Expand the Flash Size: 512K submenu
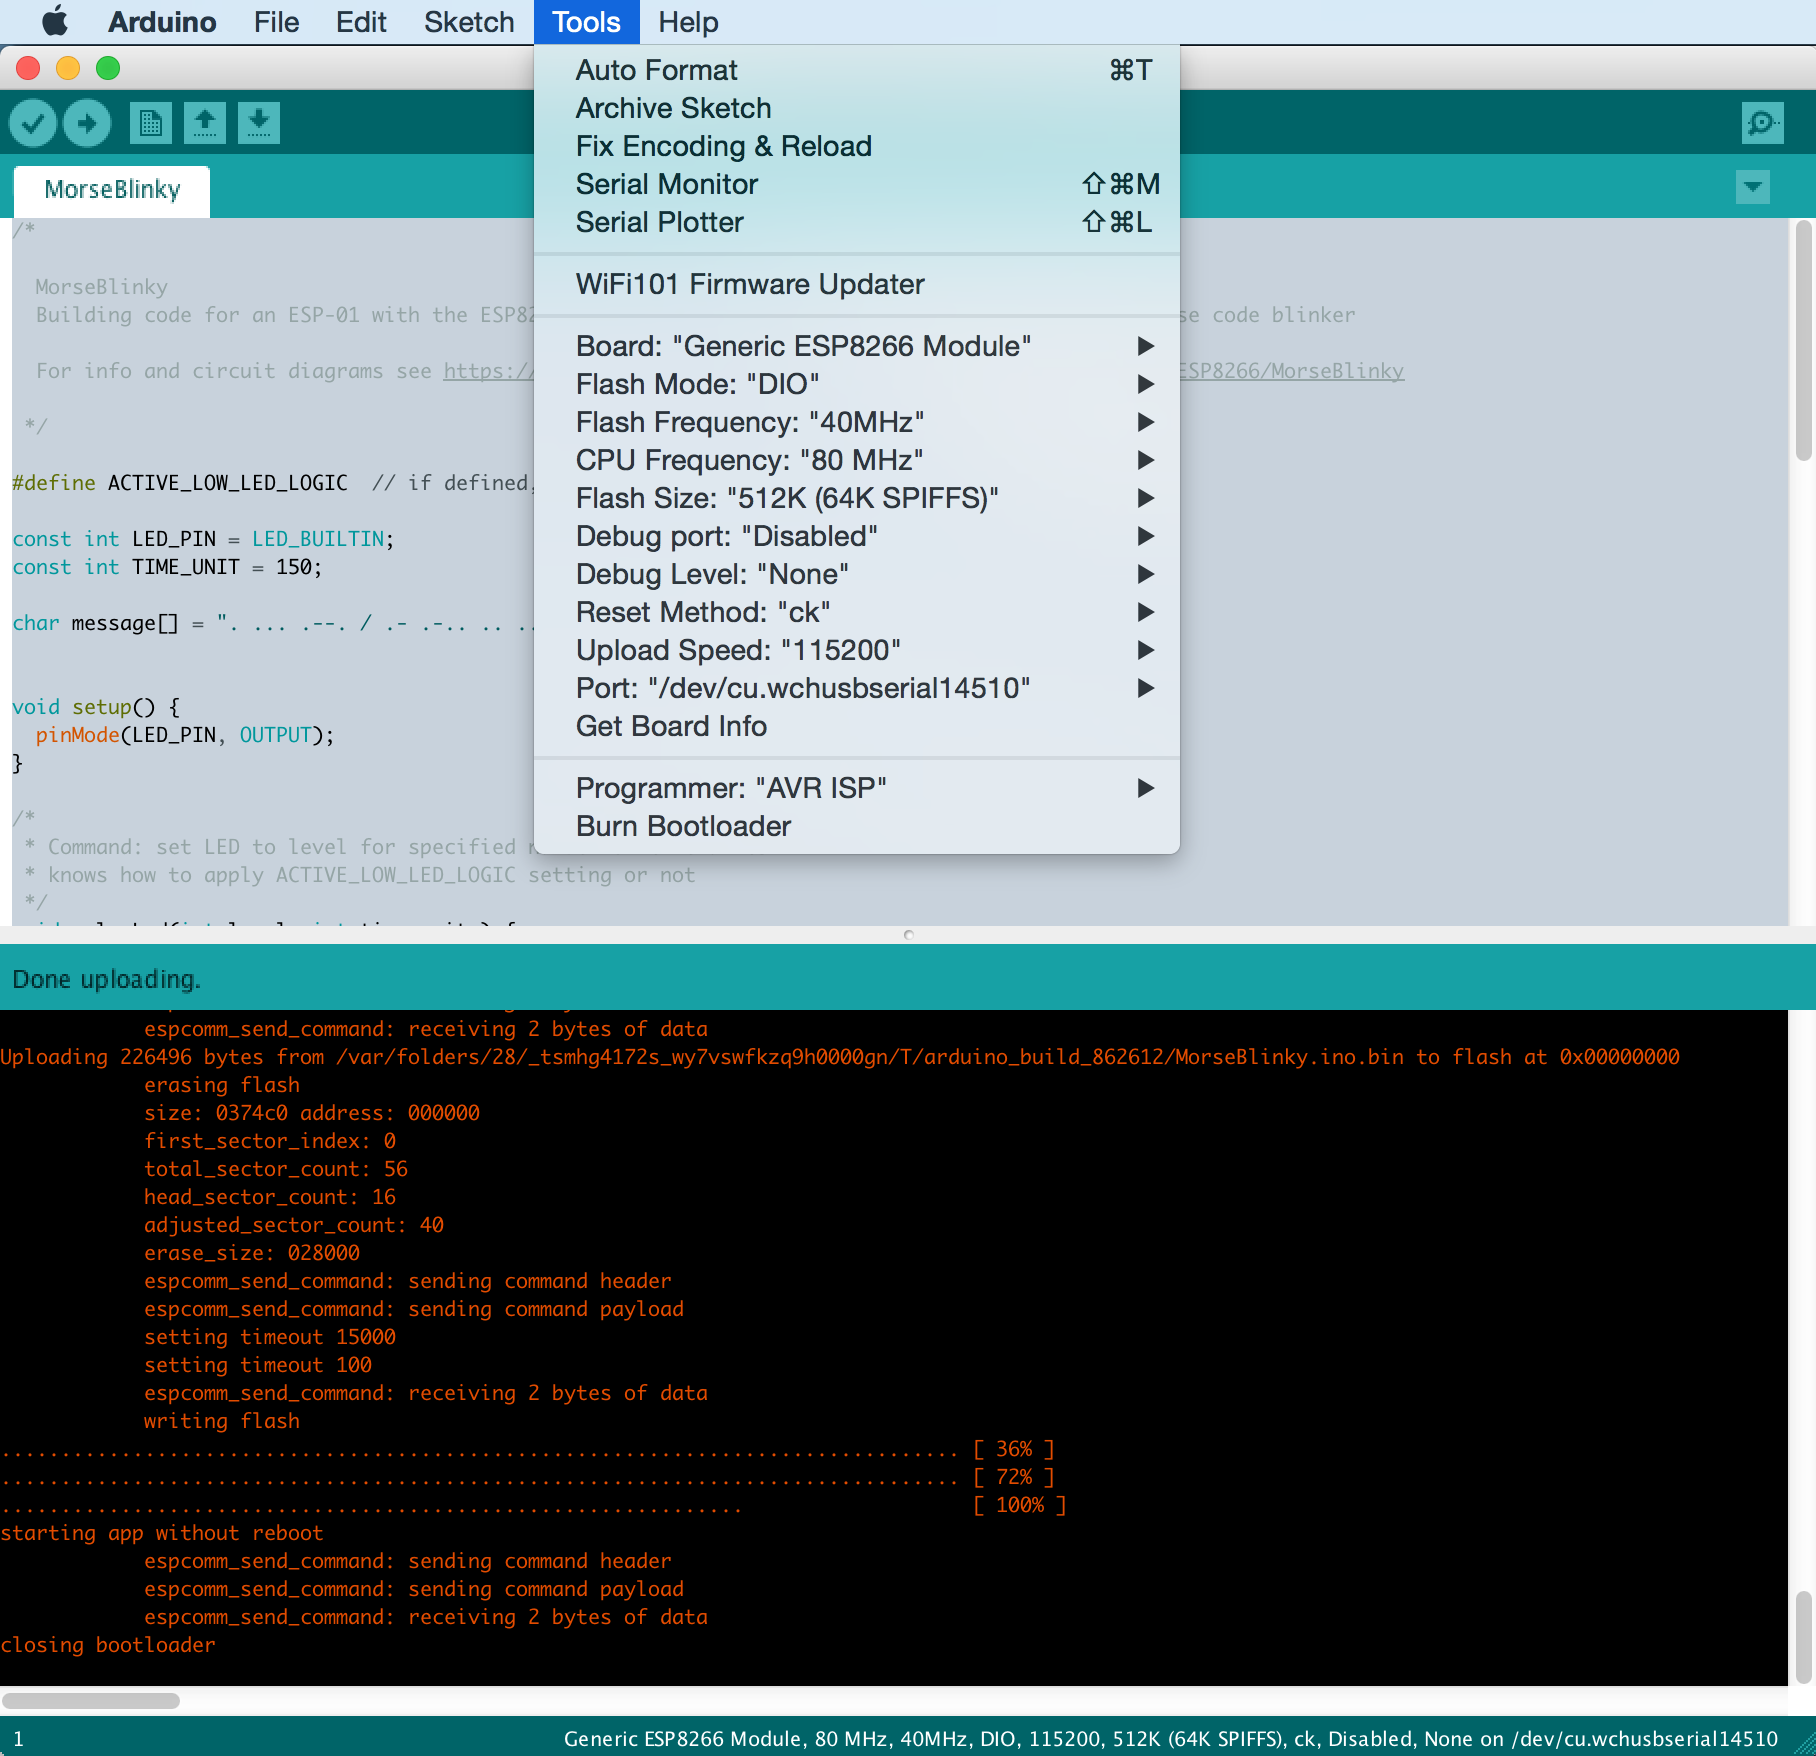Viewport: 1816px width, 1756px height. 857,498
